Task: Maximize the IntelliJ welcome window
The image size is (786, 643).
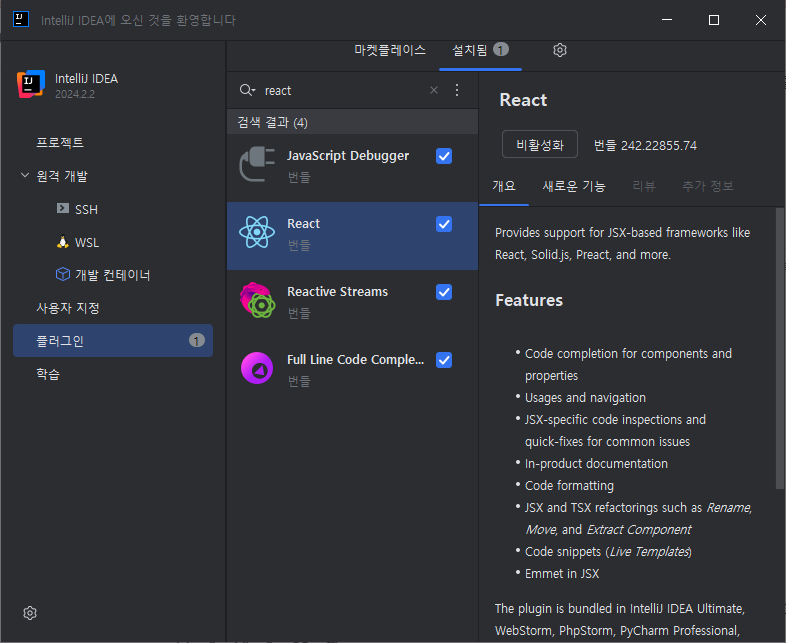Action: [x=714, y=20]
